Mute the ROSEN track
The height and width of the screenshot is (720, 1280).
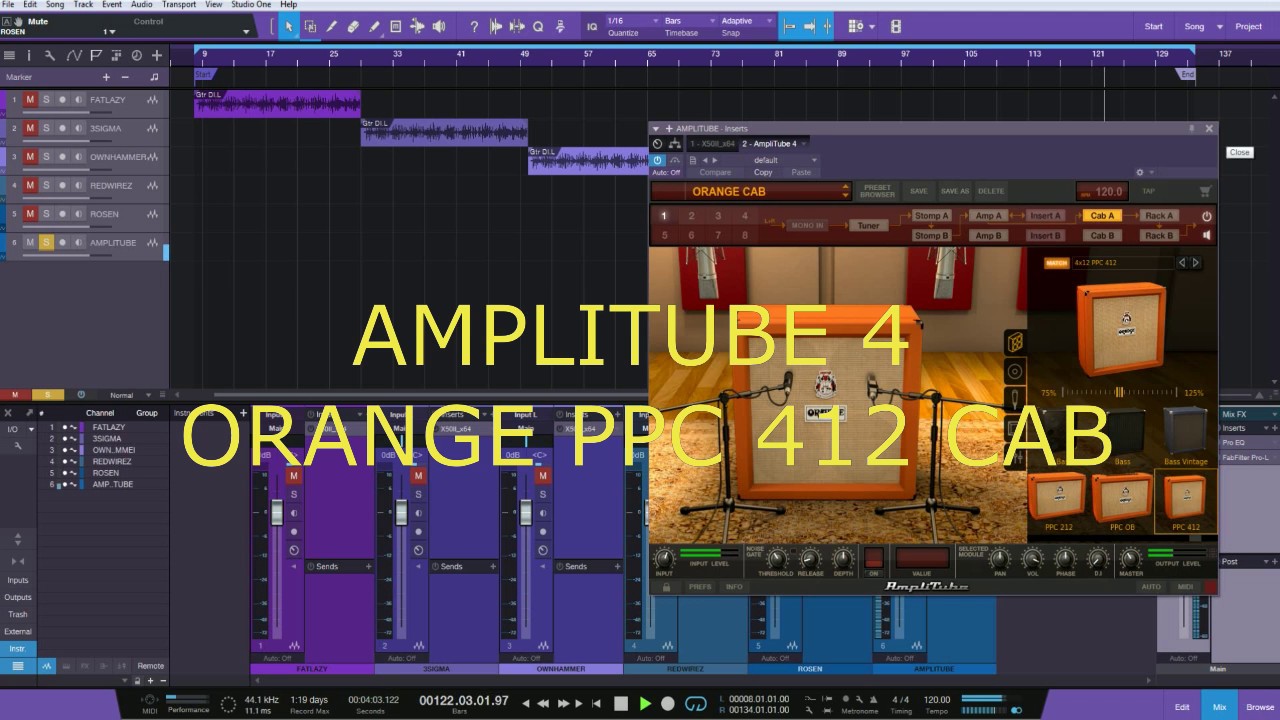pyautogui.click(x=30, y=214)
